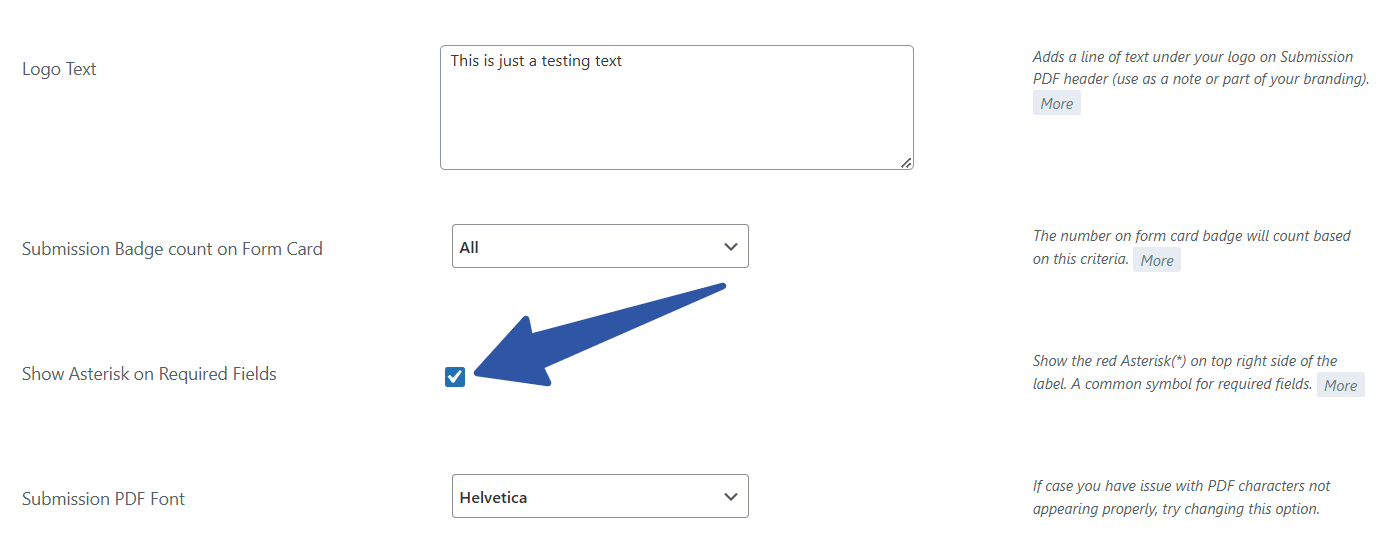Click the Logo Text field label
Screen dimensions: 1392x538
click(x=59, y=69)
